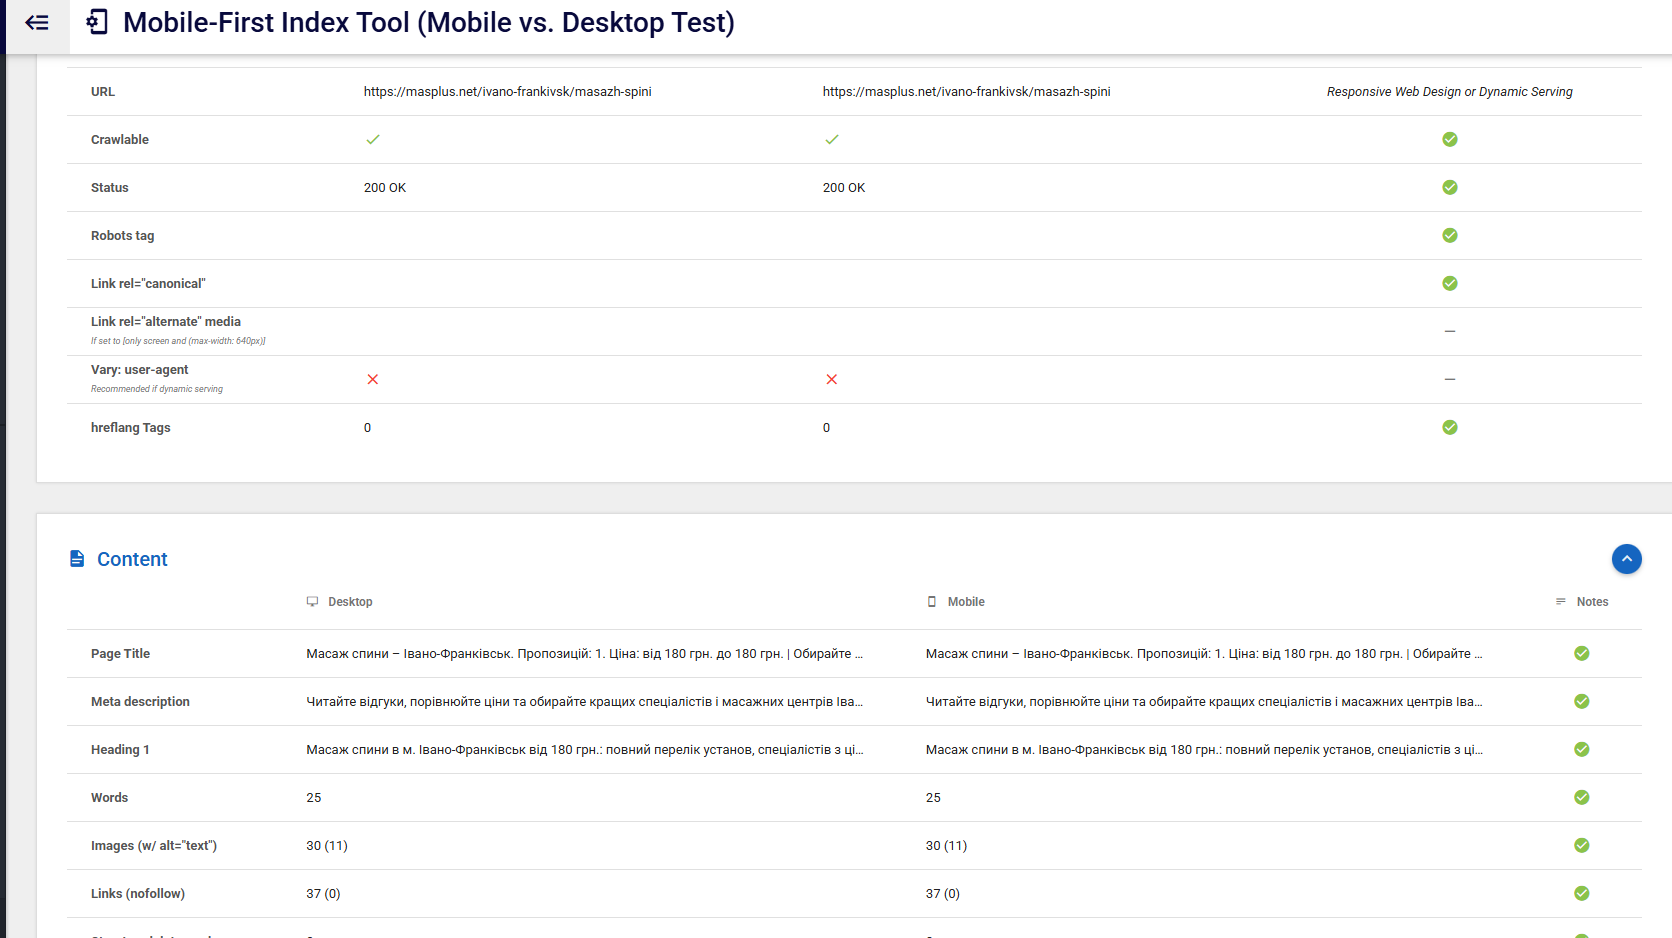Click desktop Crawlable checkmark
The height and width of the screenshot is (938, 1672).
pos(373,139)
